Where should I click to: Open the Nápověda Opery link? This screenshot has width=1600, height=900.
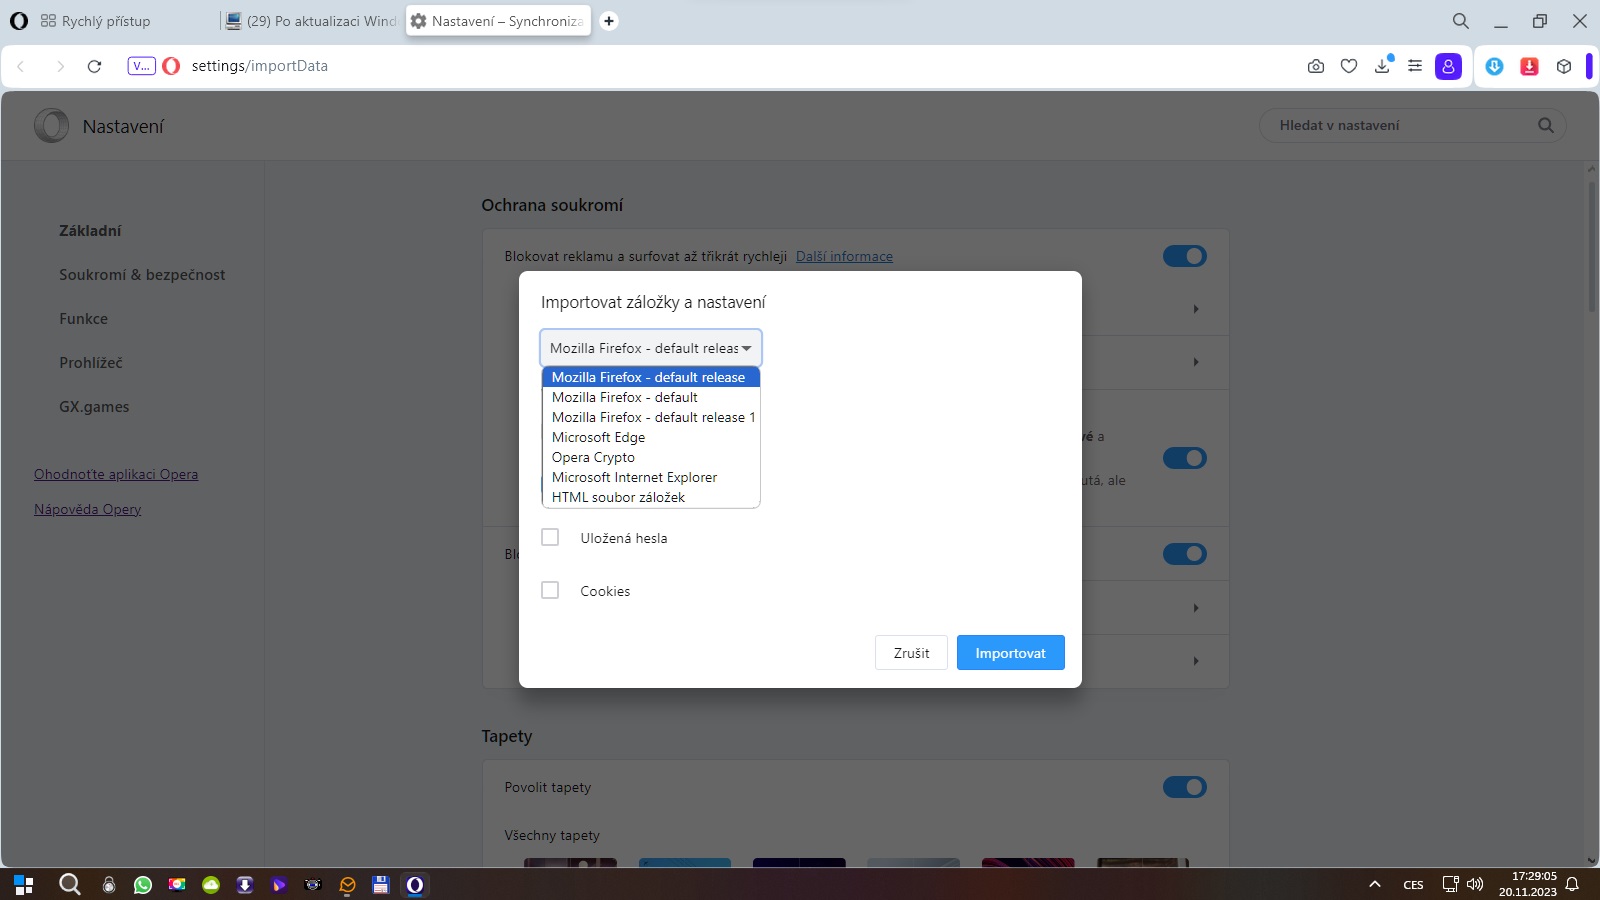88,509
